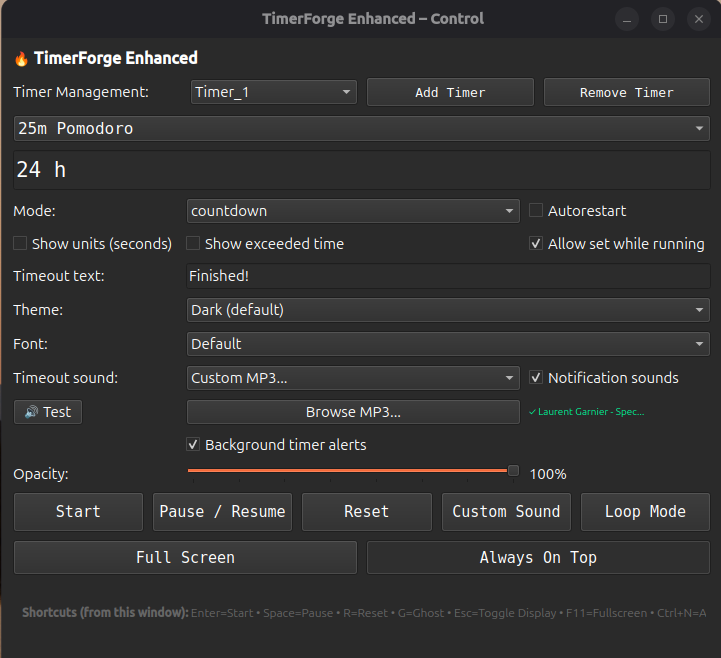Click the Opacity slider handle

[513, 471]
